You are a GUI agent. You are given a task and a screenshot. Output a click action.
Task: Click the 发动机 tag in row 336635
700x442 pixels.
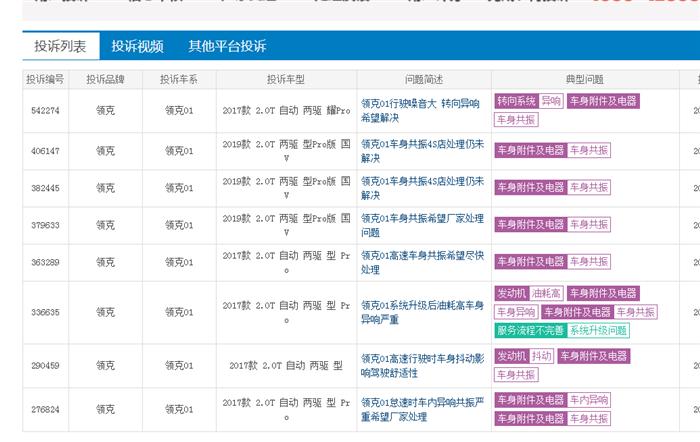click(512, 293)
